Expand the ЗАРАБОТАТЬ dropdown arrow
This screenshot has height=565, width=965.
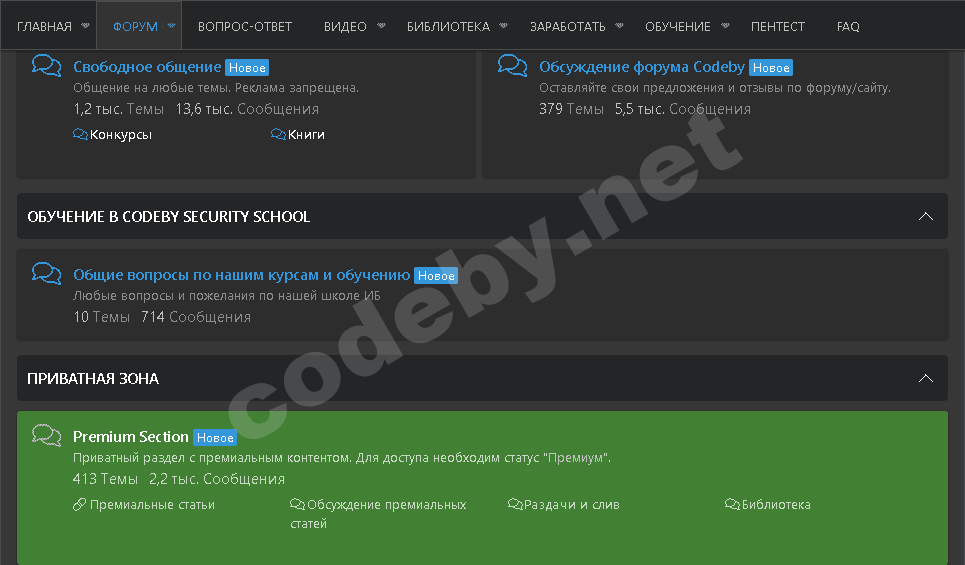click(619, 26)
